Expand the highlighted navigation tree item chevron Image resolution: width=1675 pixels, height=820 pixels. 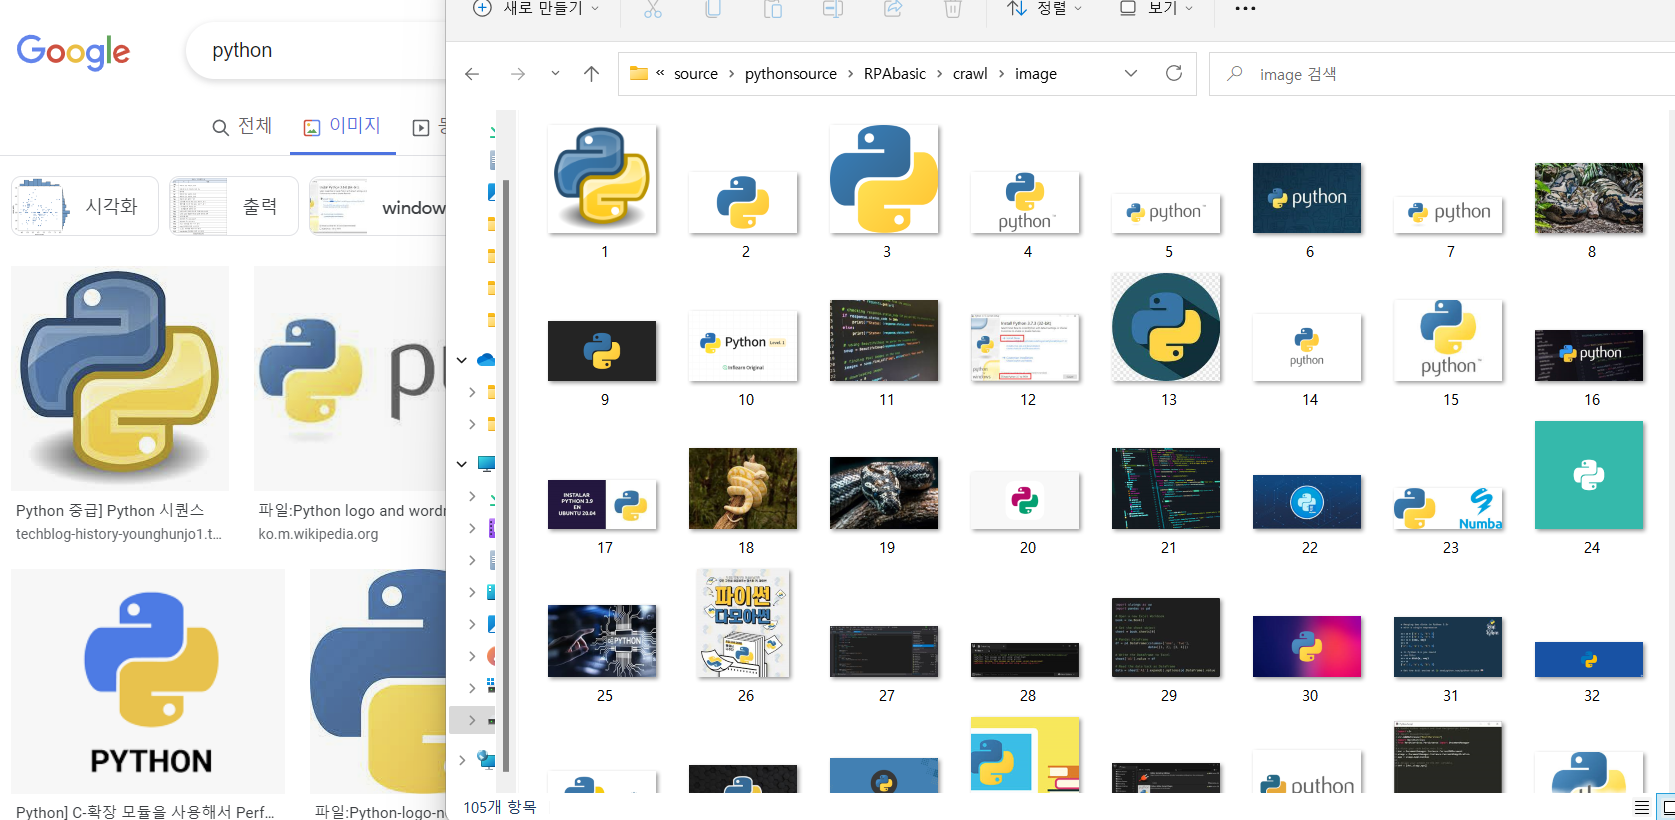pyautogui.click(x=472, y=720)
